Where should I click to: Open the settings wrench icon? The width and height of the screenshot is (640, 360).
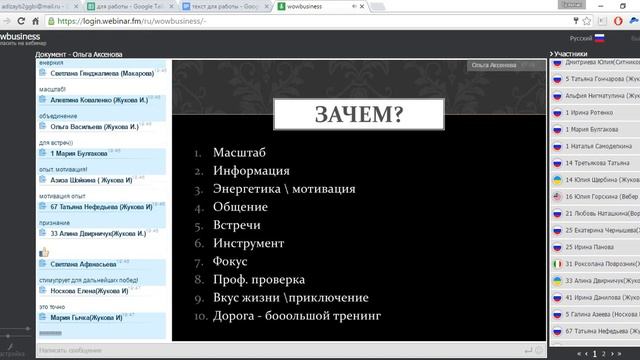point(10,347)
